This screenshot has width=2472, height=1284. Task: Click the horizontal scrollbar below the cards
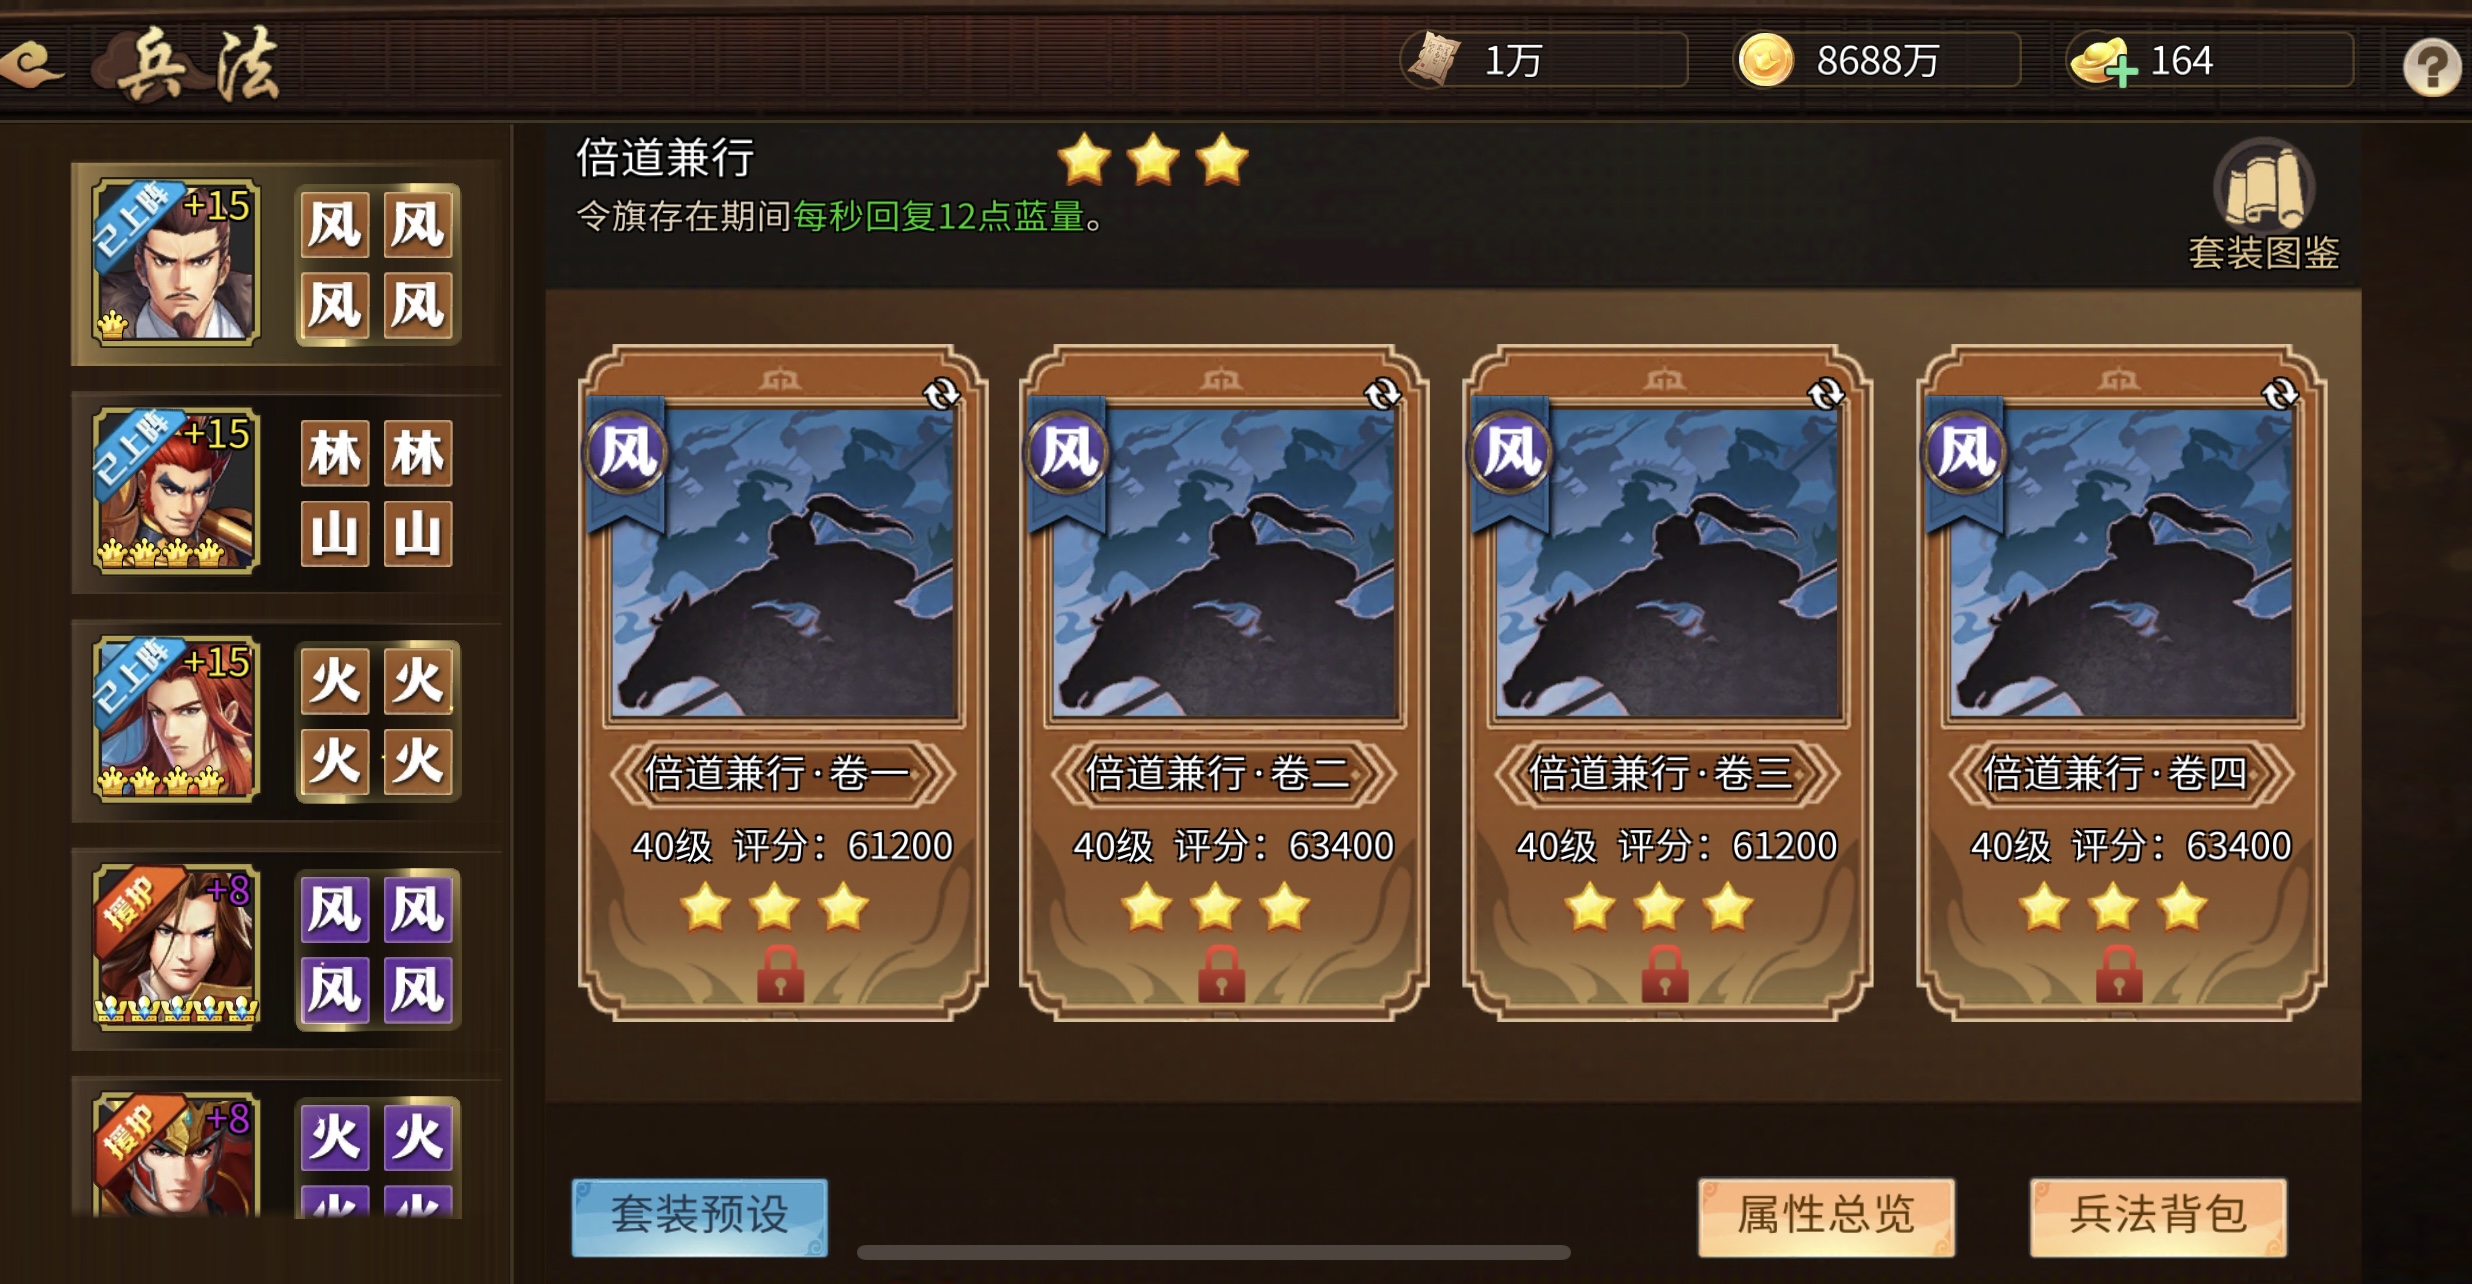click(x=1214, y=1252)
